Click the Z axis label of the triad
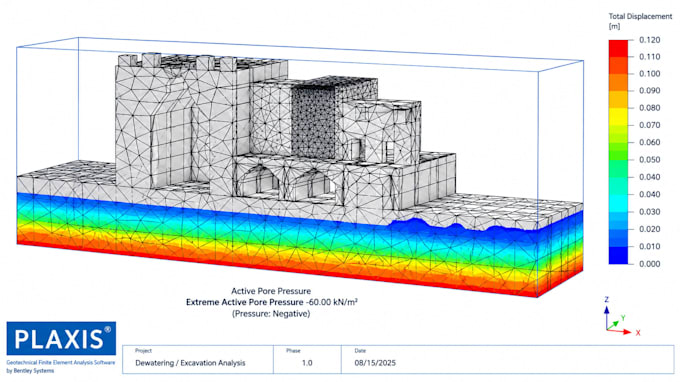 (607, 300)
